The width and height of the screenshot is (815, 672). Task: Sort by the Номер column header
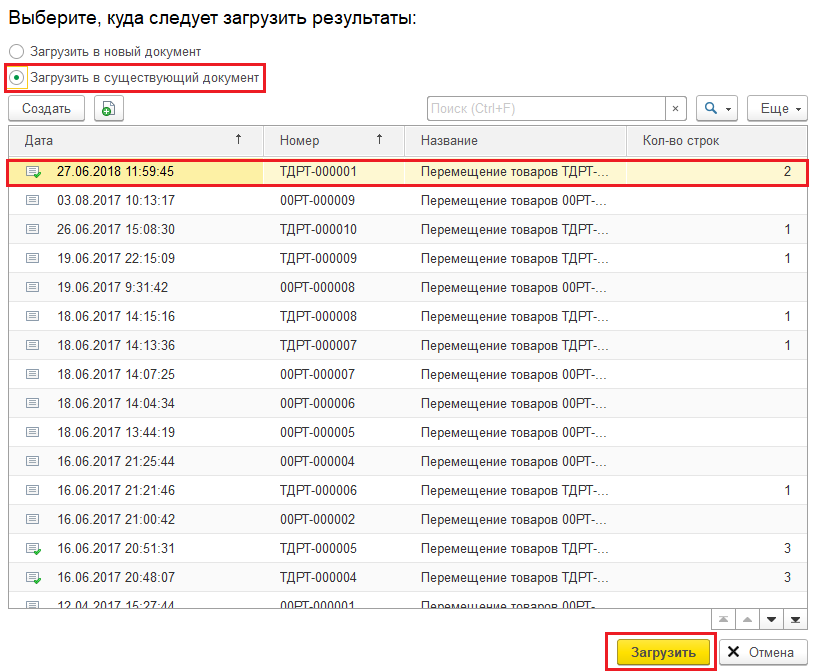[334, 140]
